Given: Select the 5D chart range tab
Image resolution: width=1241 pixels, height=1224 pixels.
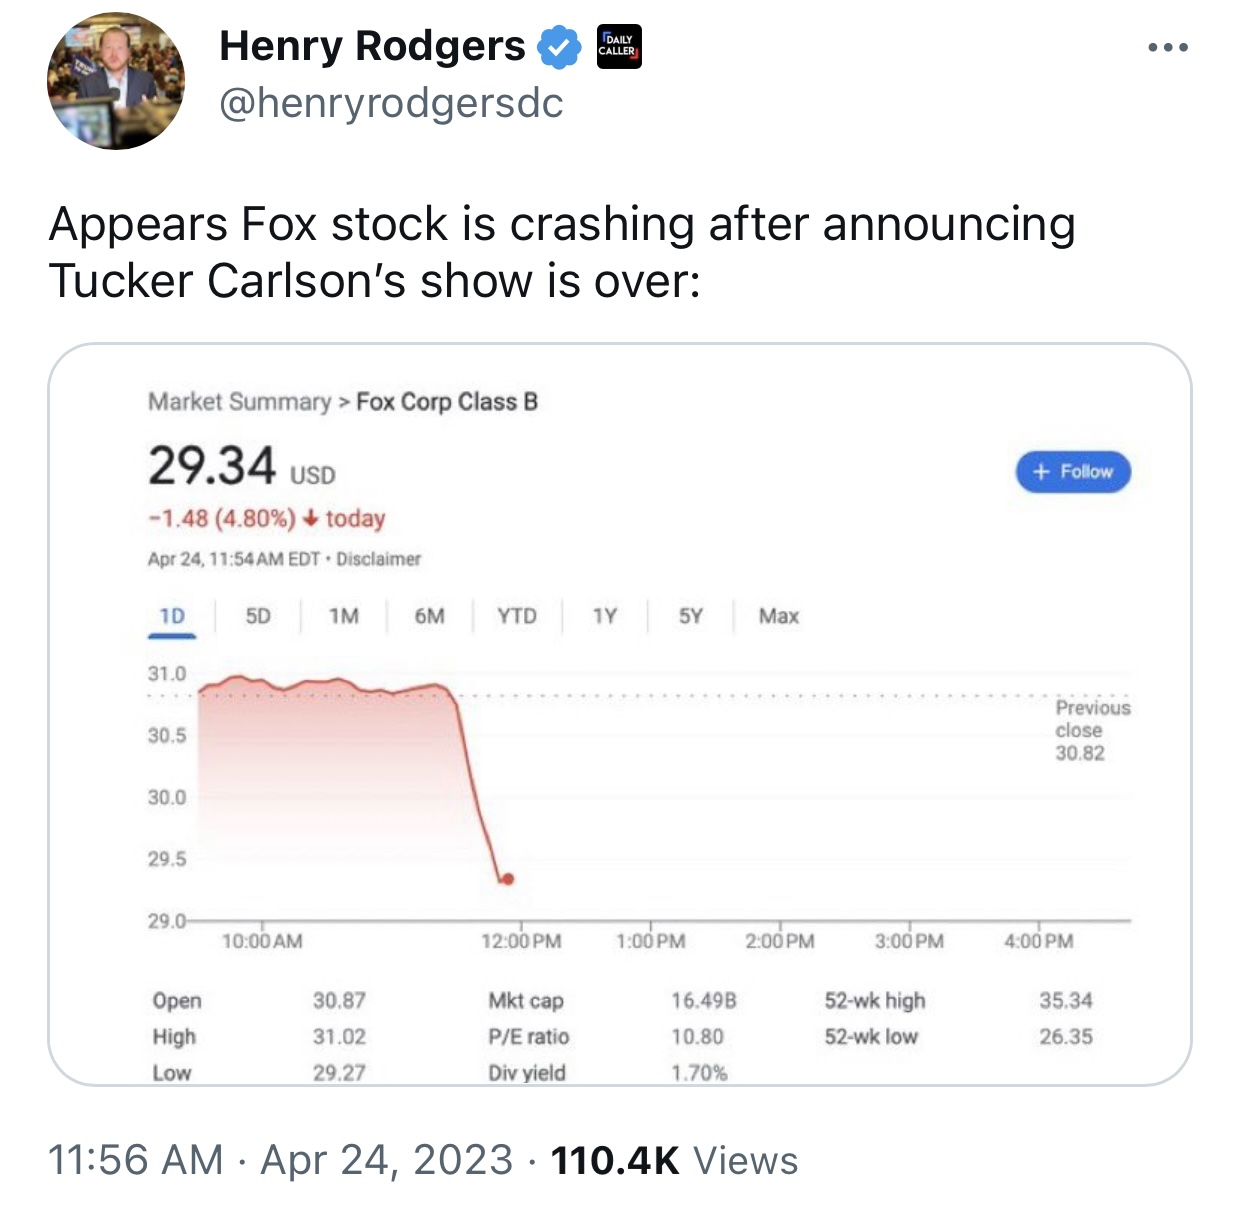Looking at the screenshot, I should coord(258,616).
